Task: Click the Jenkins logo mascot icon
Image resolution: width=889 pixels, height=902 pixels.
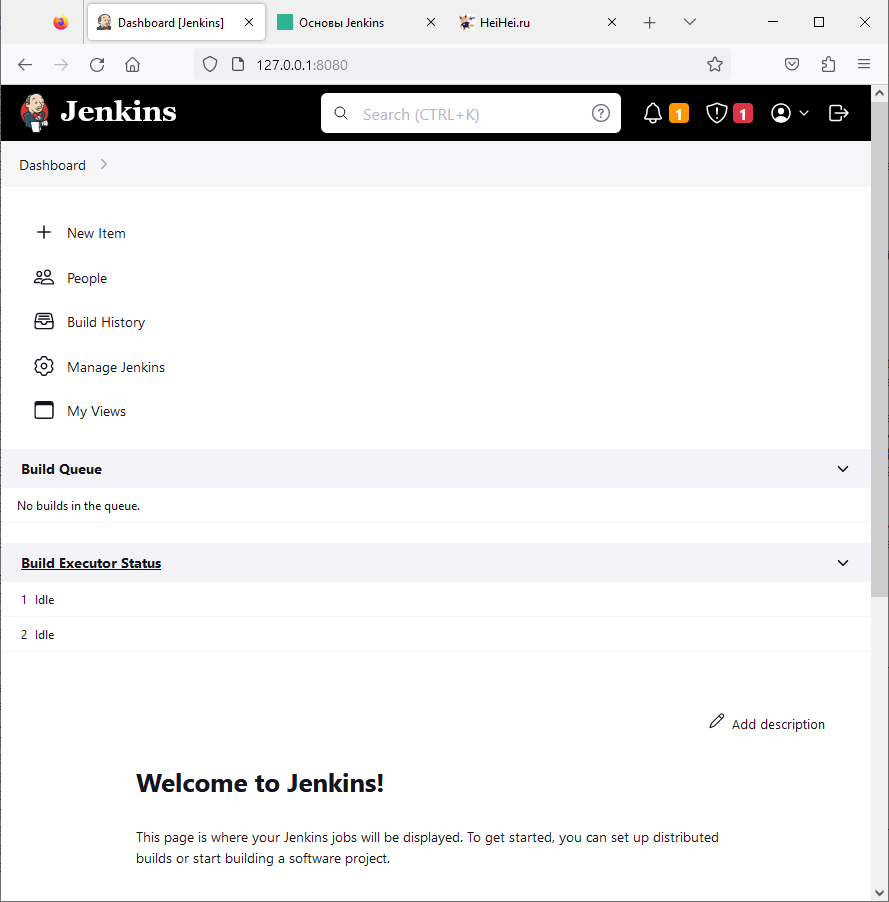Action: [x=35, y=113]
